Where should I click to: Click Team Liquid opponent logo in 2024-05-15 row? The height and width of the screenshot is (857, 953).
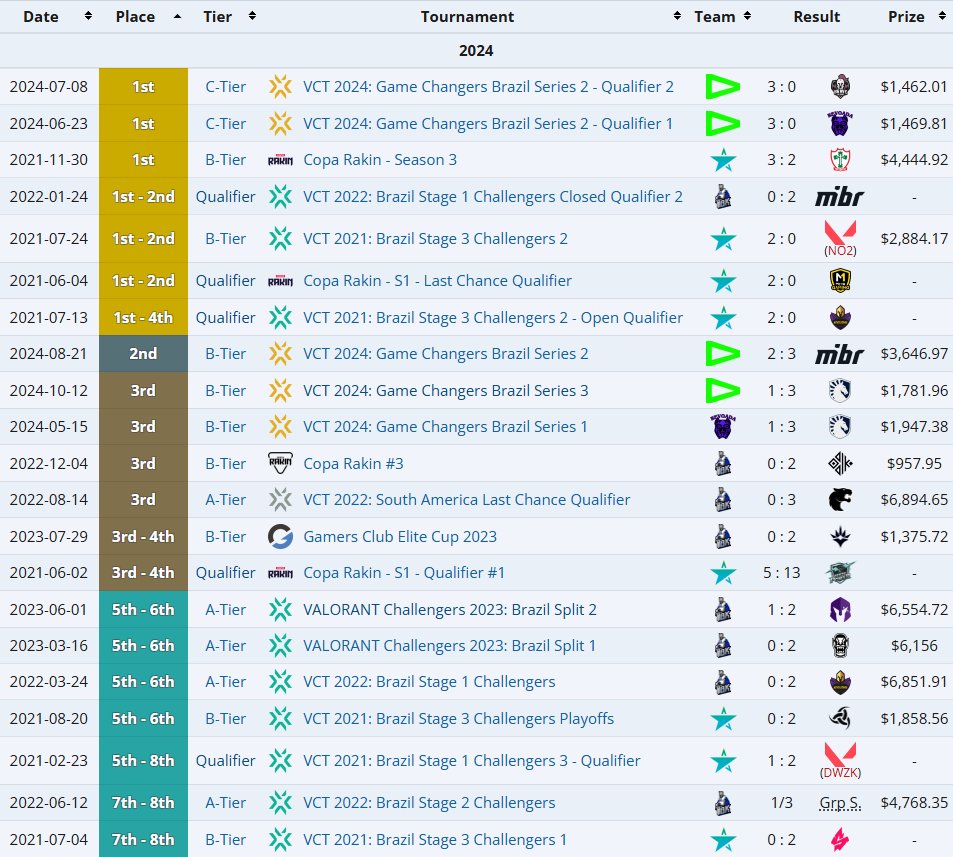[840, 427]
